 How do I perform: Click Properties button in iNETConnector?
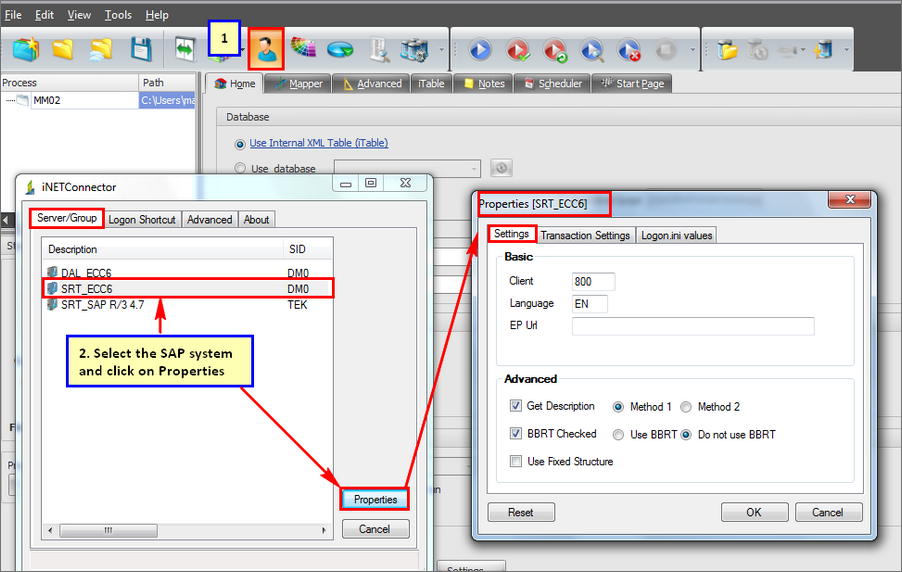[375, 499]
